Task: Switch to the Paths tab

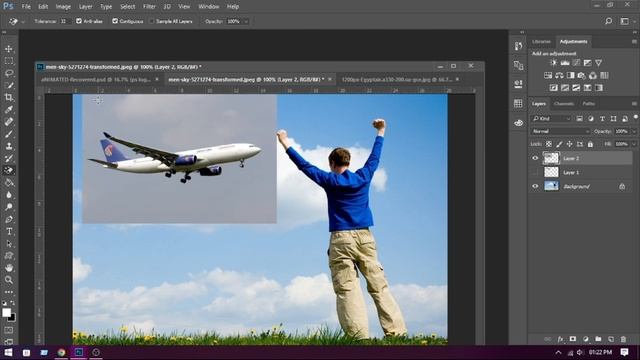Action: tap(588, 104)
